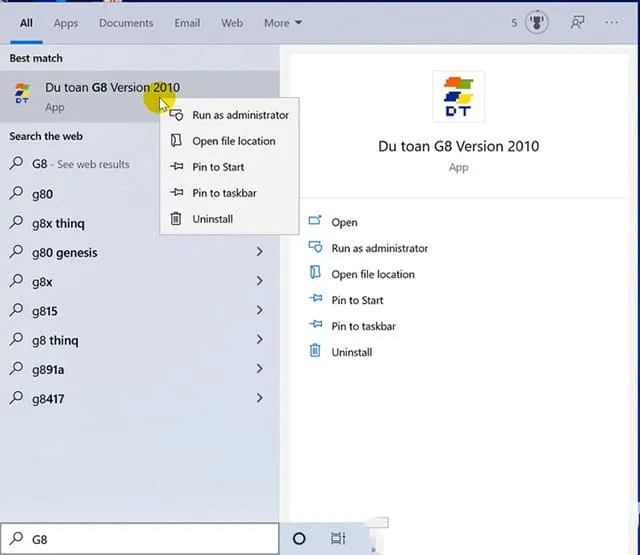Click the shield icon beside preview Run as administrator
Viewport: 640px width, 555px height.
316,247
